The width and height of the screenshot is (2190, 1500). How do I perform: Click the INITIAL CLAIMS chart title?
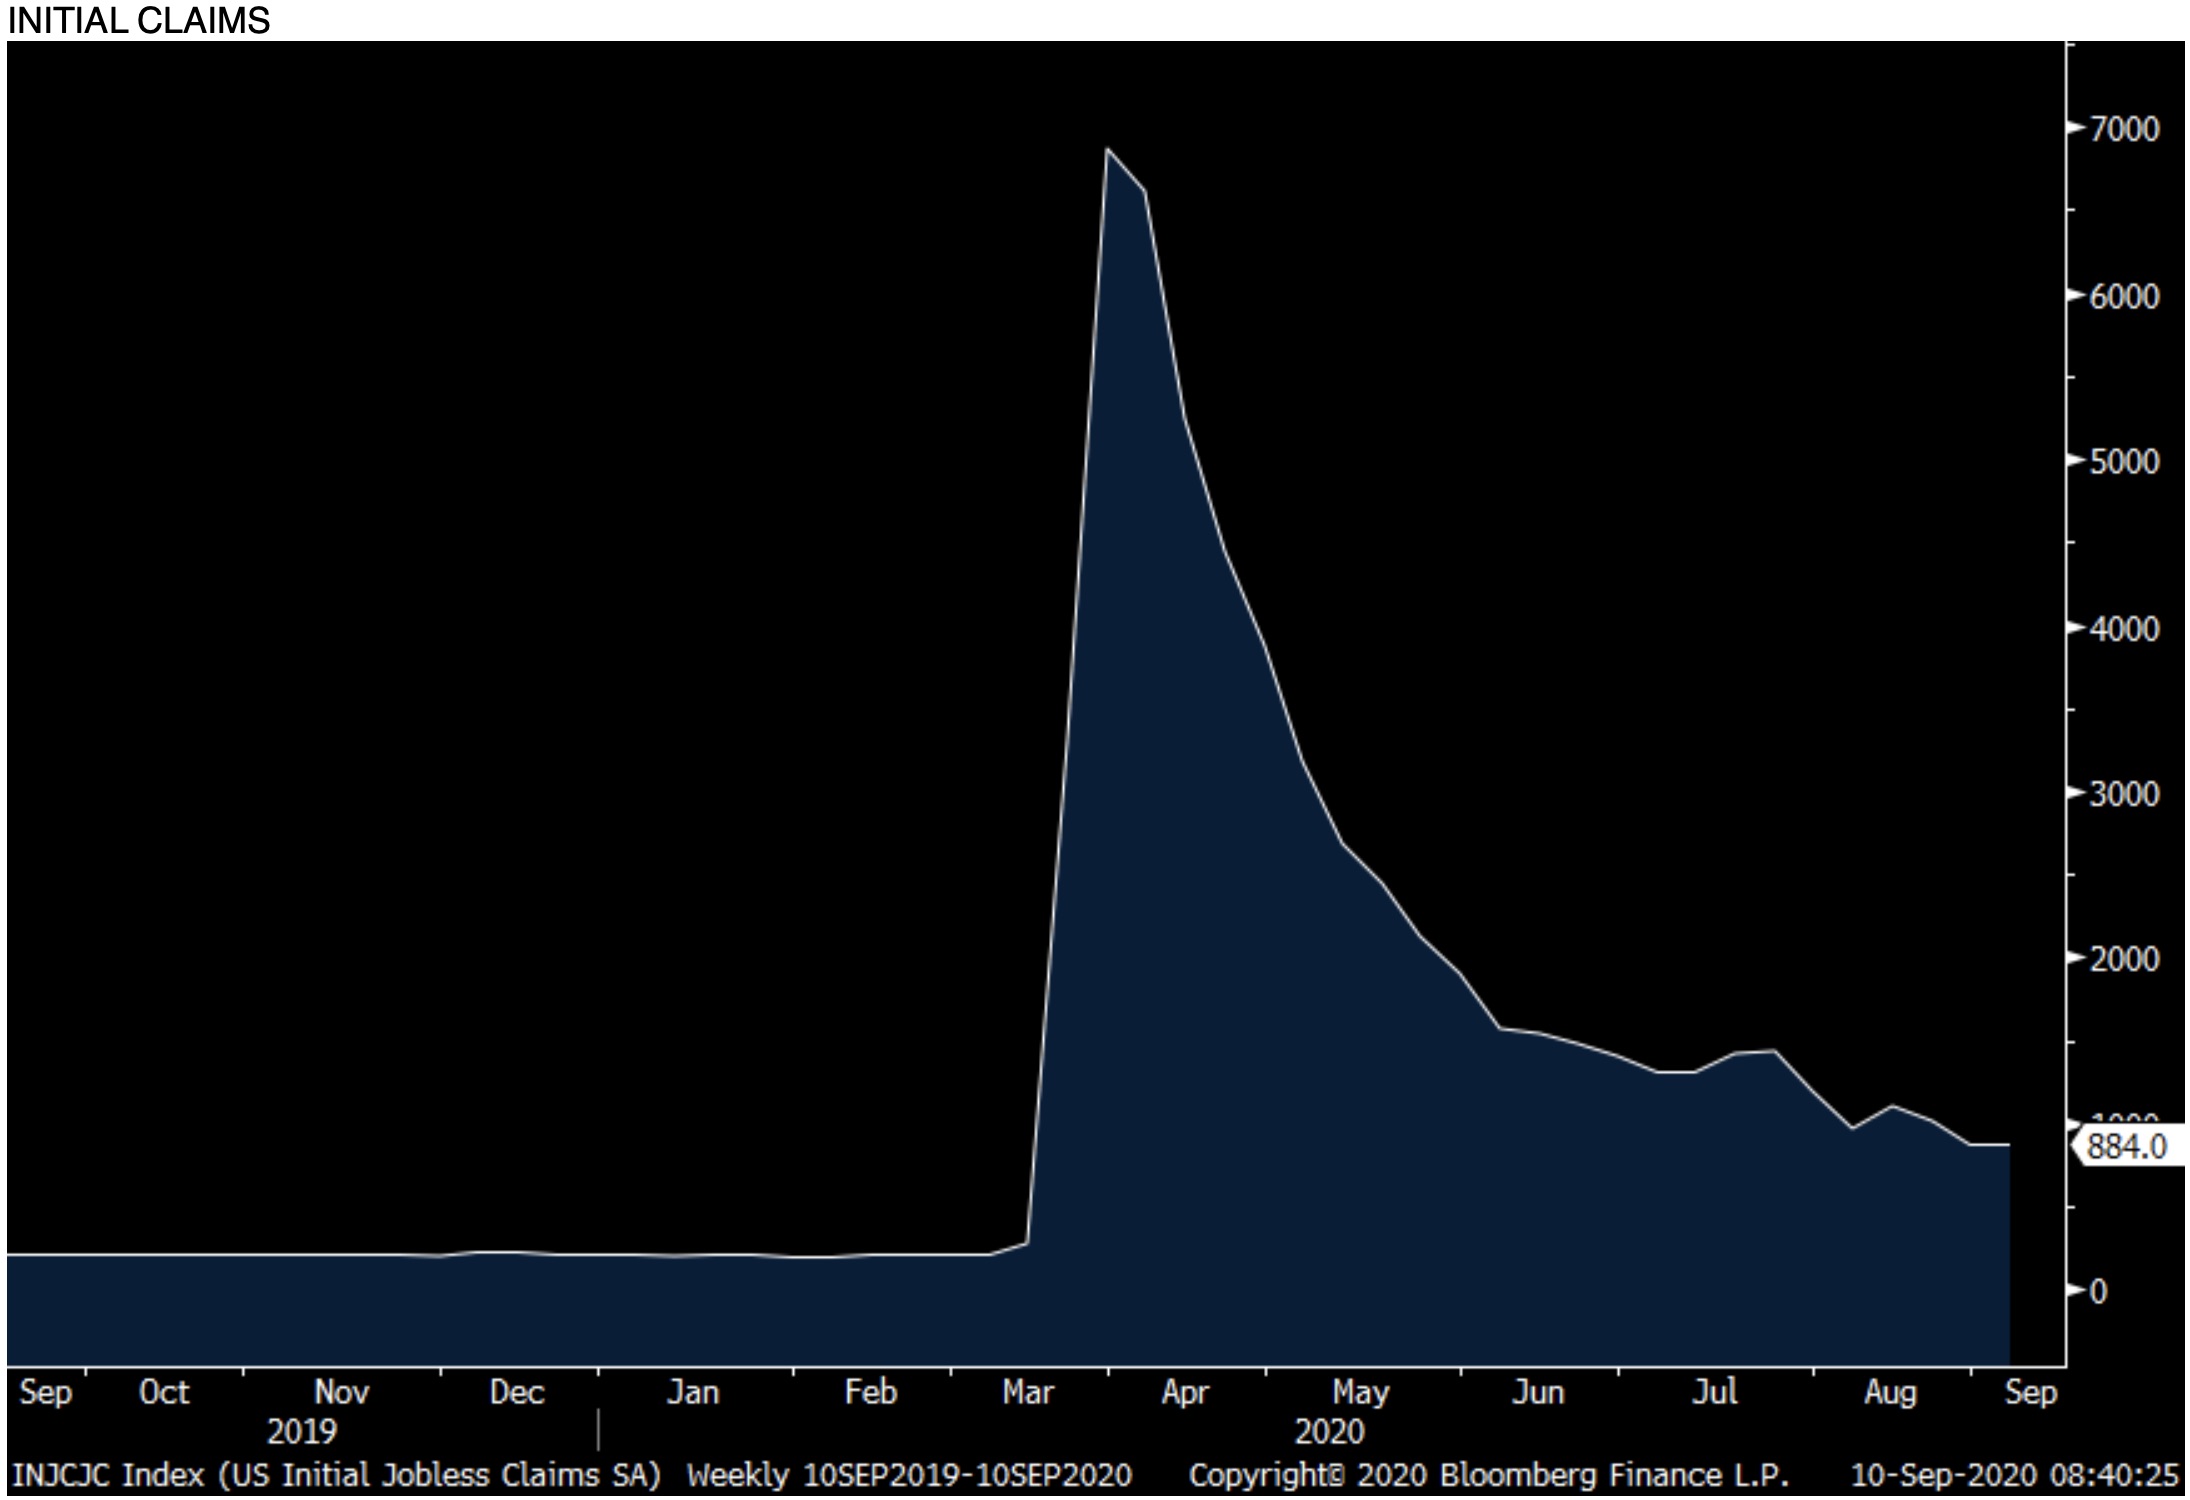pyautogui.click(x=138, y=20)
